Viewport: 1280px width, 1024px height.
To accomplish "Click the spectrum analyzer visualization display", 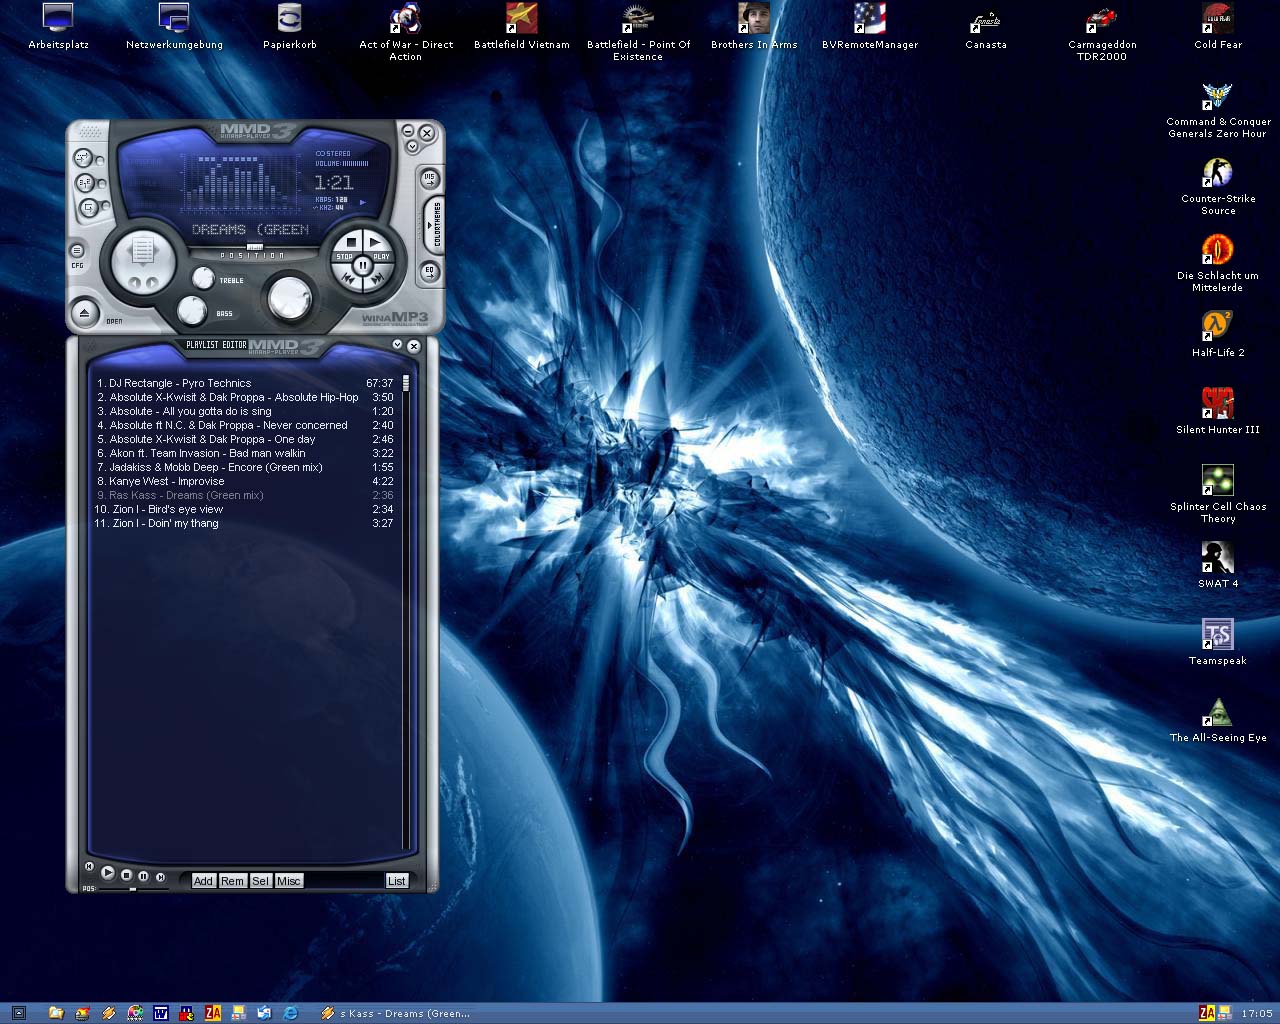I will [x=241, y=183].
